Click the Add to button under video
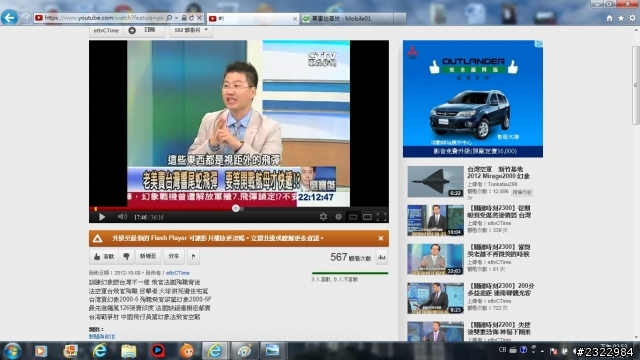Viewport: 640px width, 360px height. pyautogui.click(x=148, y=256)
